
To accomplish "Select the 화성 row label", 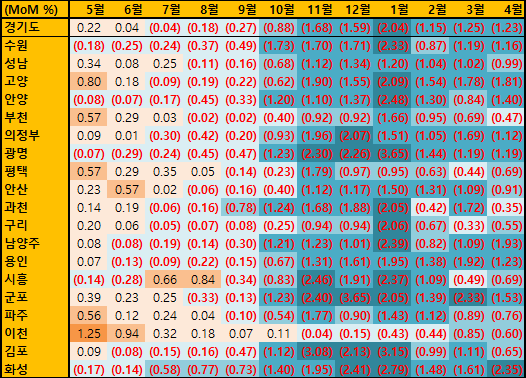I will [35, 369].
